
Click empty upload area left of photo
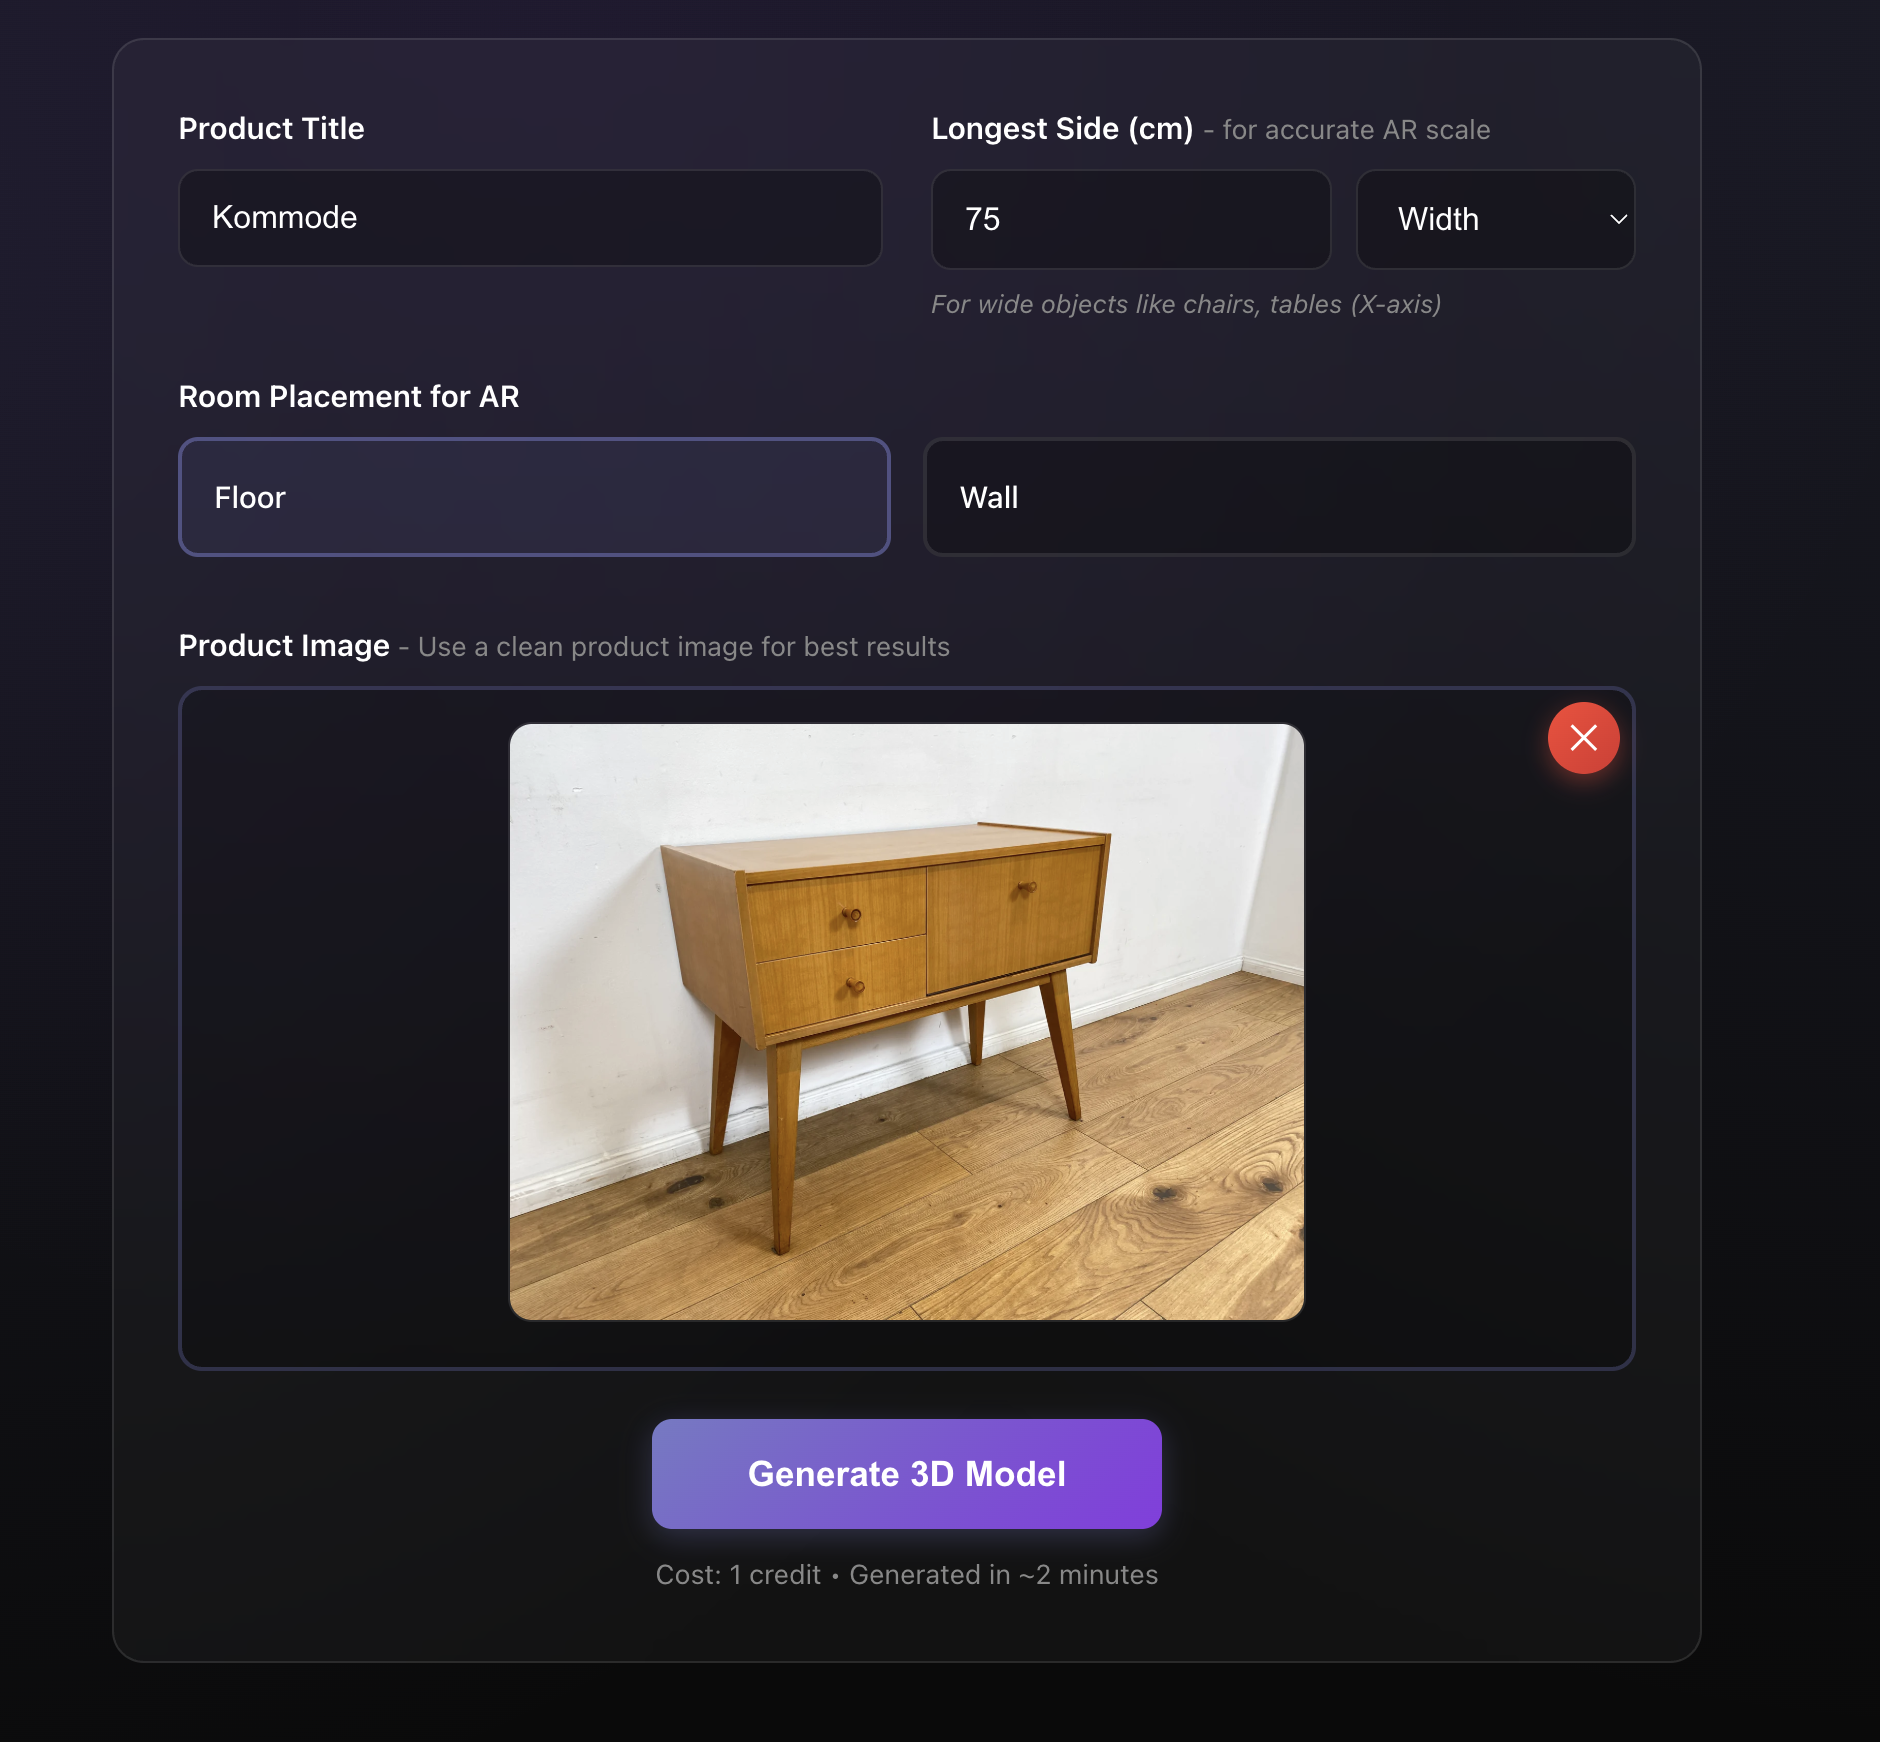345,1027
